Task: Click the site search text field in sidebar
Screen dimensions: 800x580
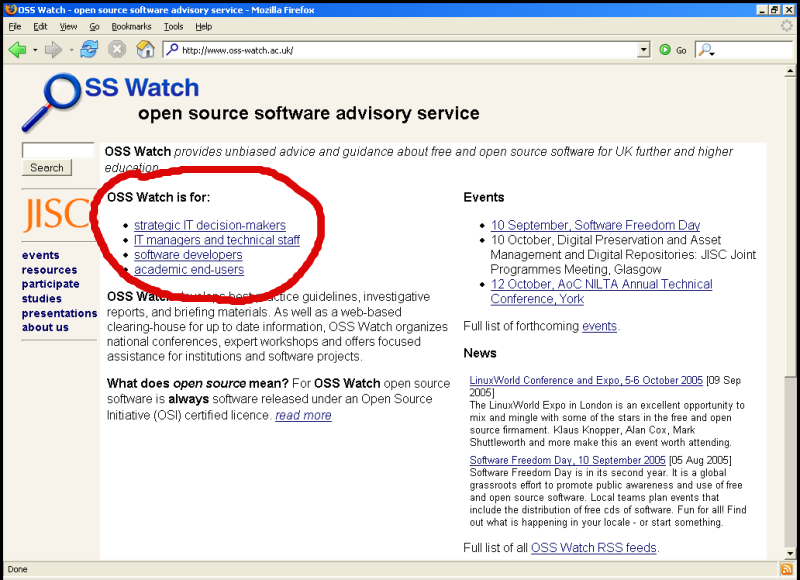Action: coord(58,150)
